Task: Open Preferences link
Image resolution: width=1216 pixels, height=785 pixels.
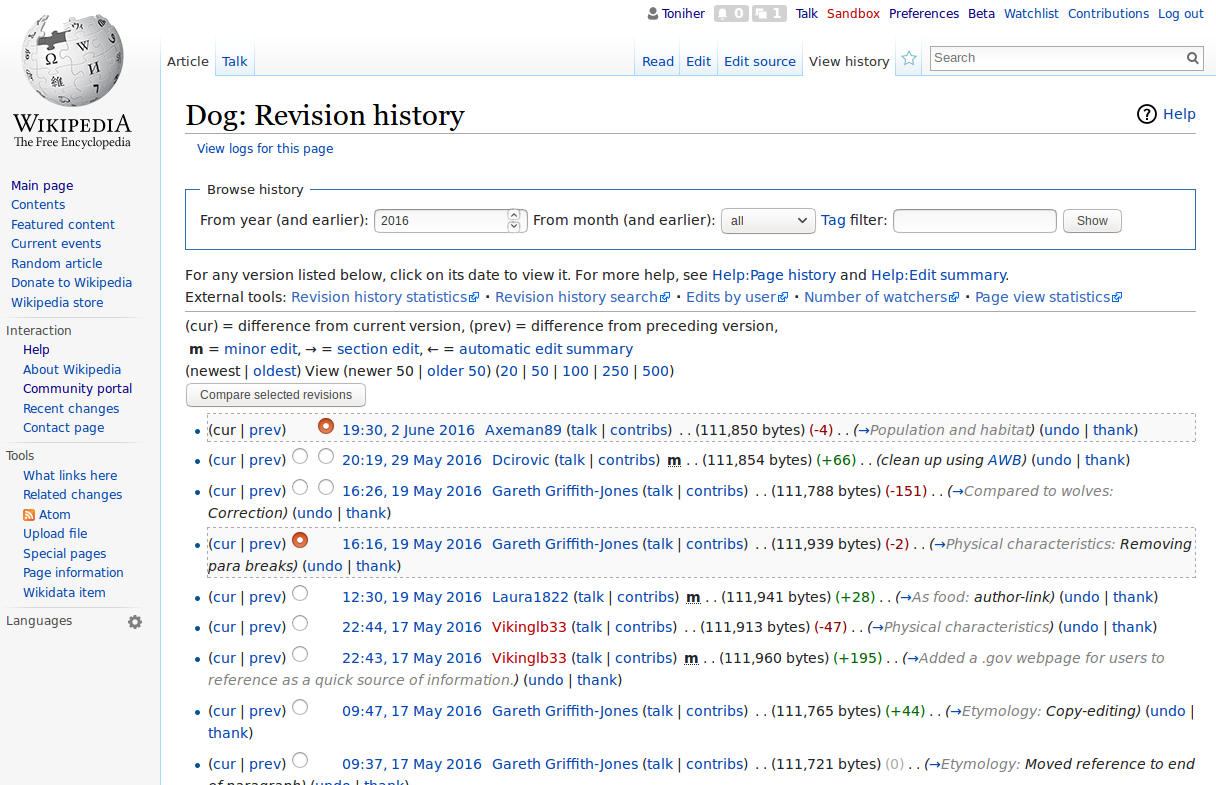Action: (x=924, y=14)
